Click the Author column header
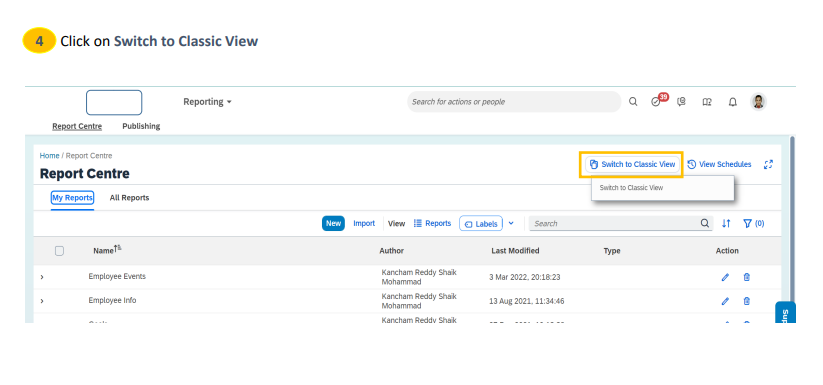 (x=392, y=251)
